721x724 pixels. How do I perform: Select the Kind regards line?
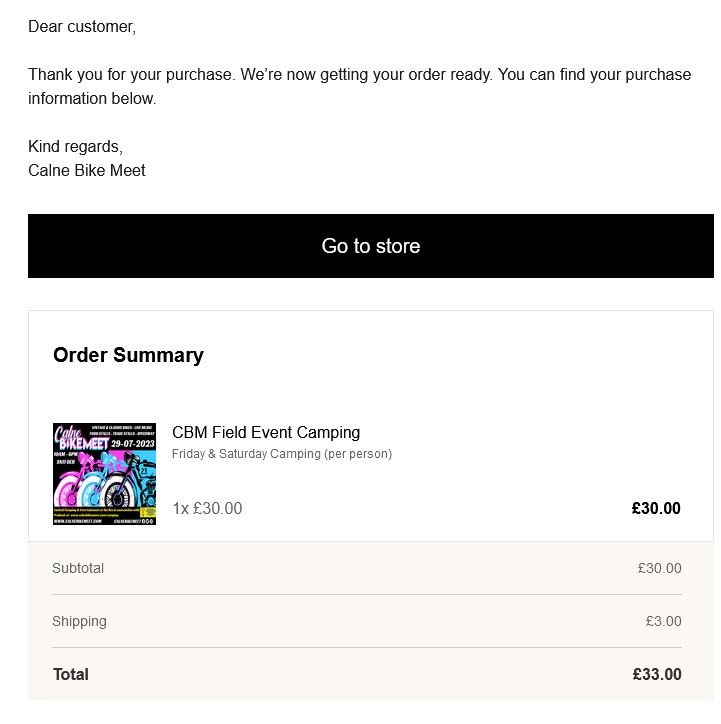click(x=76, y=146)
